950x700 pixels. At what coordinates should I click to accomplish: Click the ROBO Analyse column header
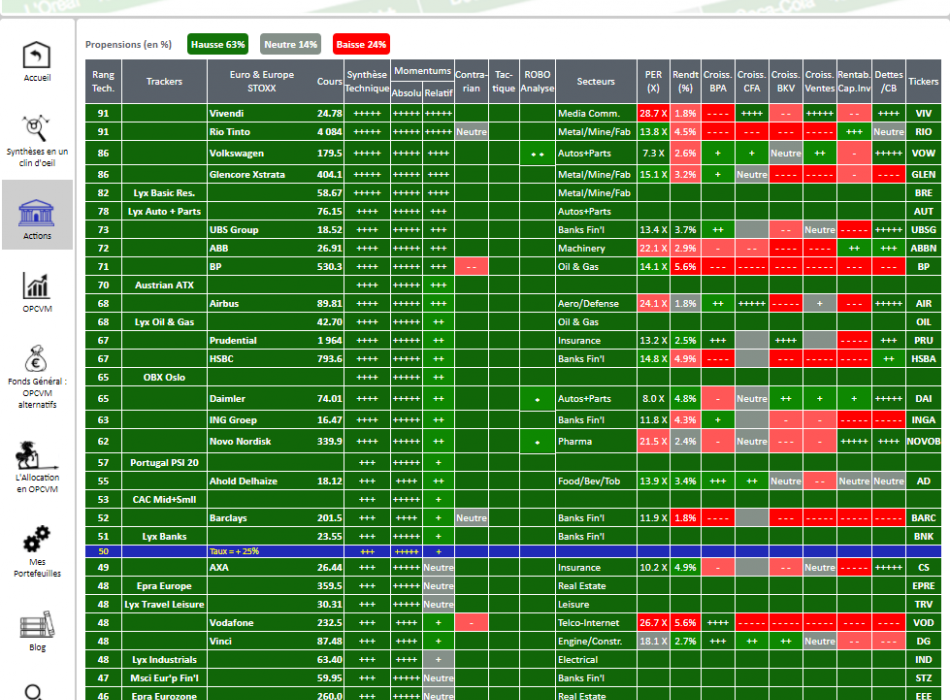(x=537, y=81)
